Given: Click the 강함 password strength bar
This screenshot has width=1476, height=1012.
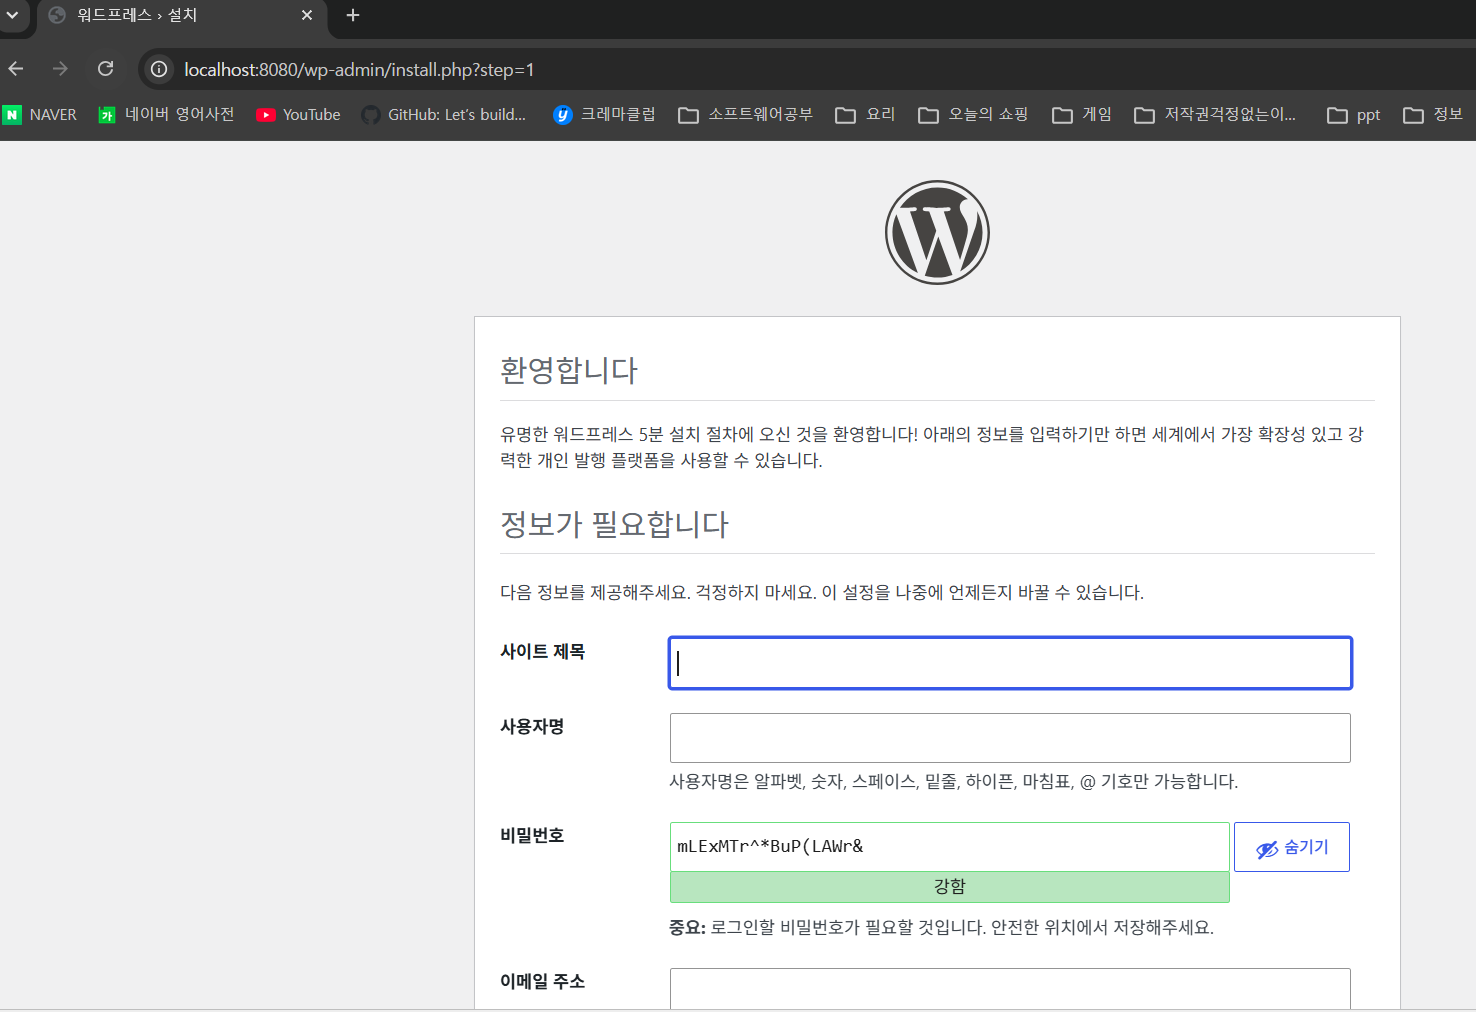Looking at the screenshot, I should tap(950, 887).
